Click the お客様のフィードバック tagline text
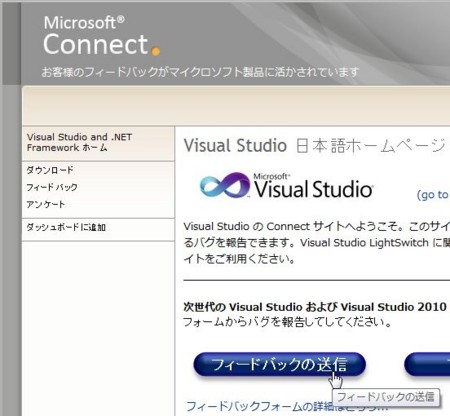Image resolution: width=450 pixels, height=416 pixels. point(200,72)
